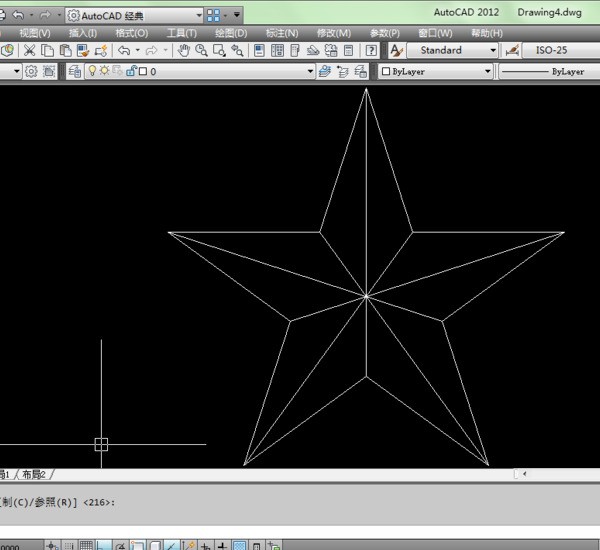This screenshot has width=600, height=550.
Task: Open the 修改(M) menu
Action: pyautogui.click(x=333, y=33)
